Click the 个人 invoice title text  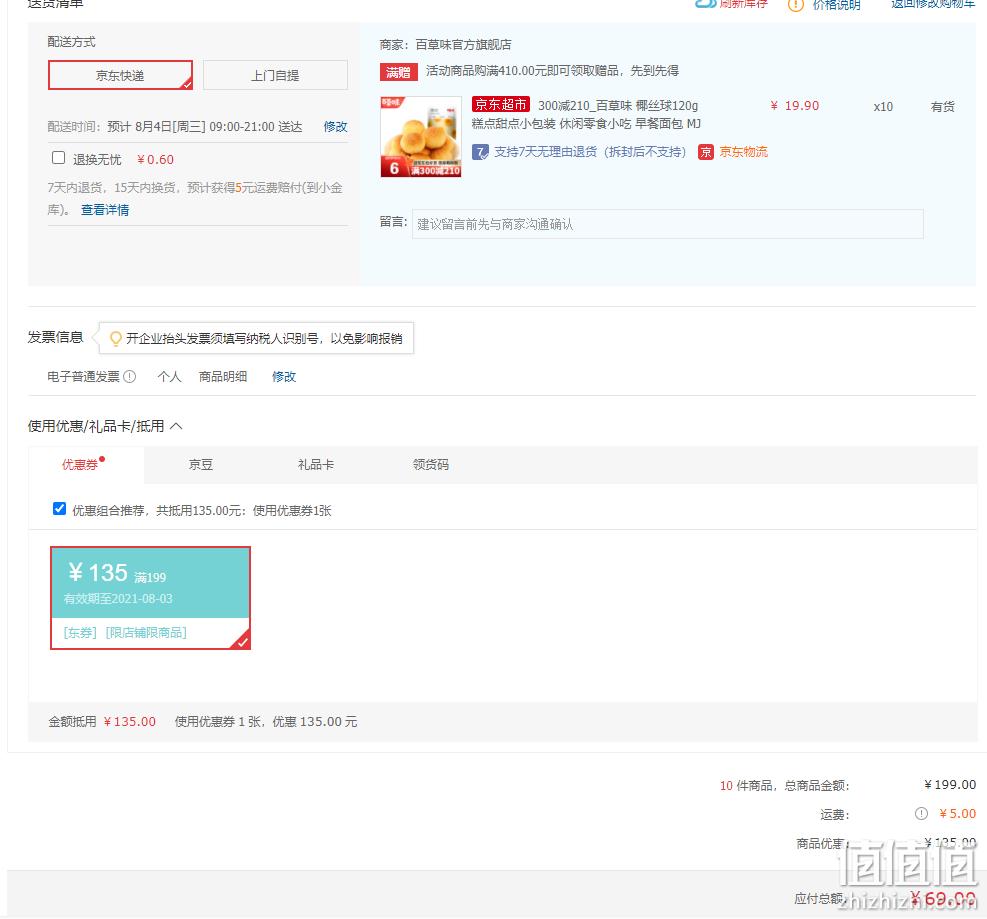(x=169, y=376)
